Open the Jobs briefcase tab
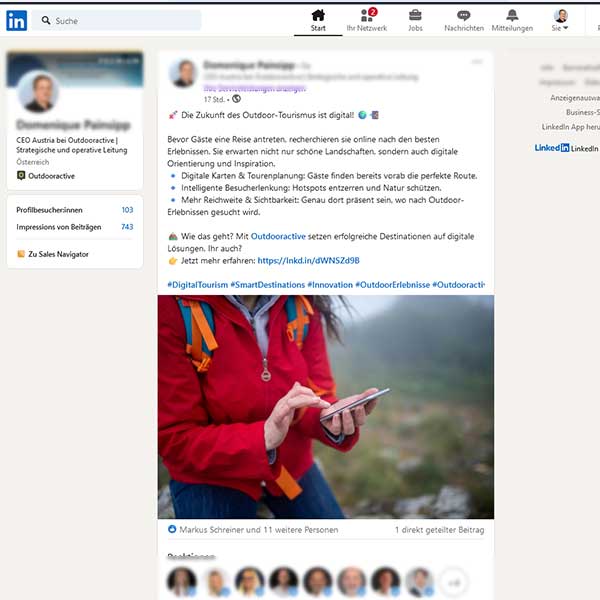The image size is (600, 600). coord(415,21)
